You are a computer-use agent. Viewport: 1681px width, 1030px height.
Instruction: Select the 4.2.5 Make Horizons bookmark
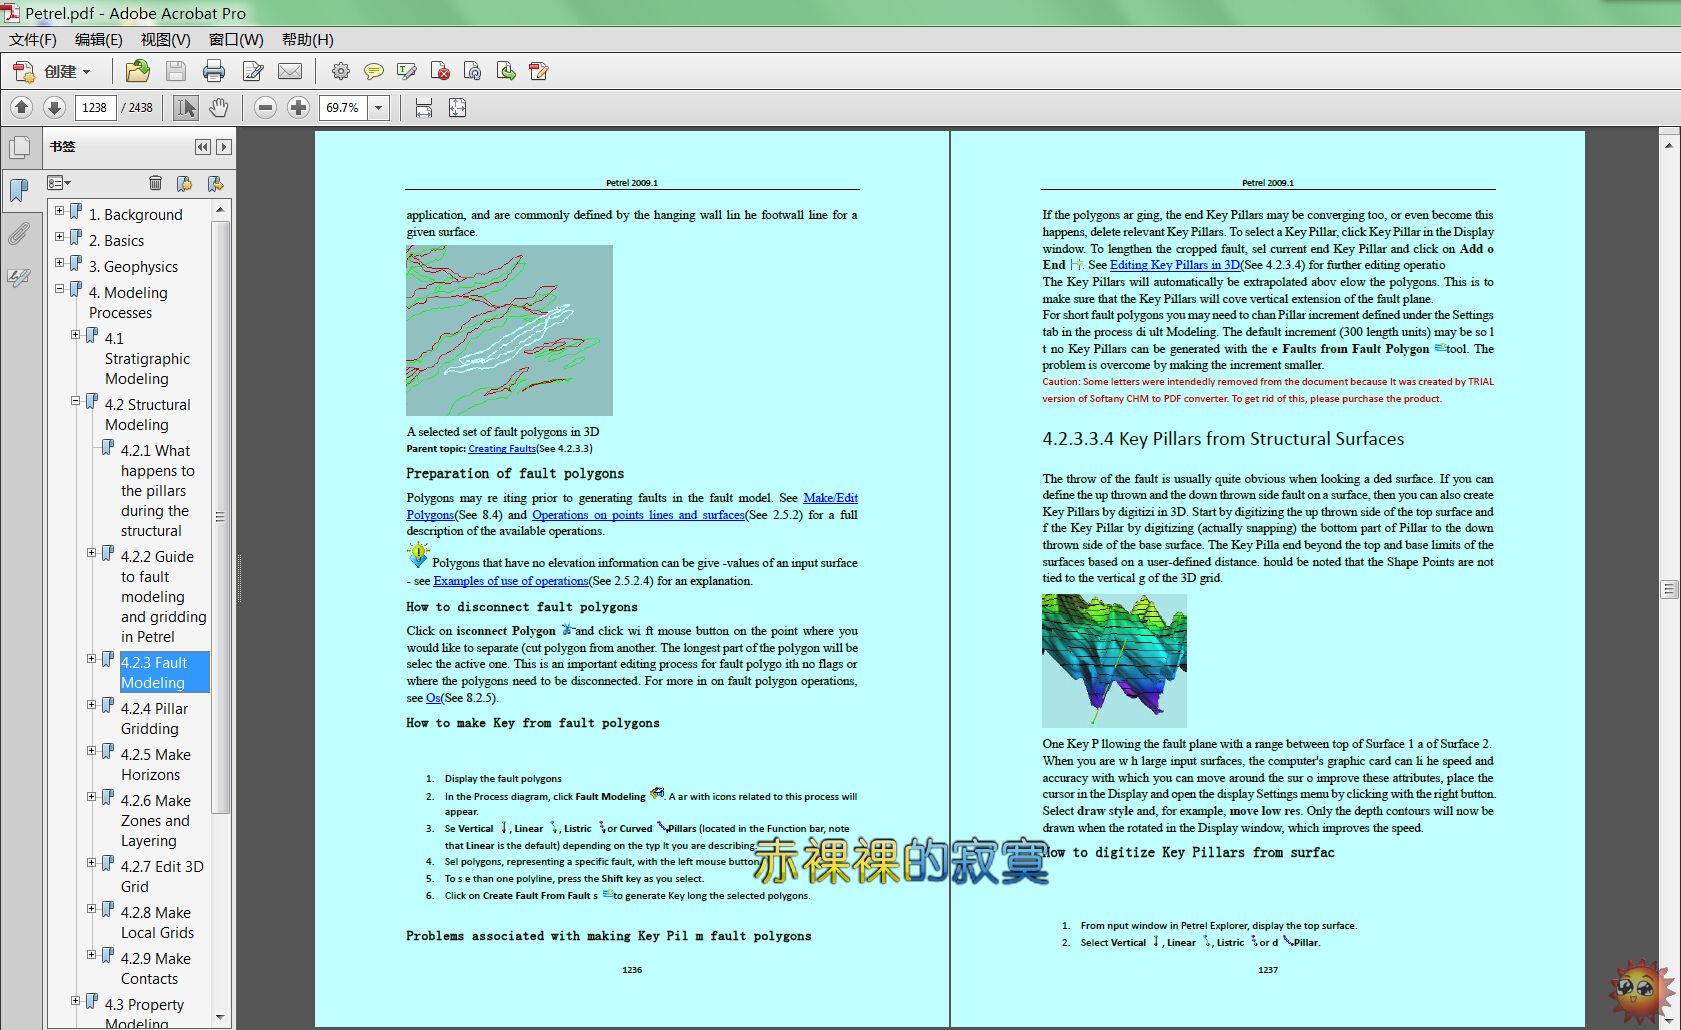pyautogui.click(x=156, y=765)
